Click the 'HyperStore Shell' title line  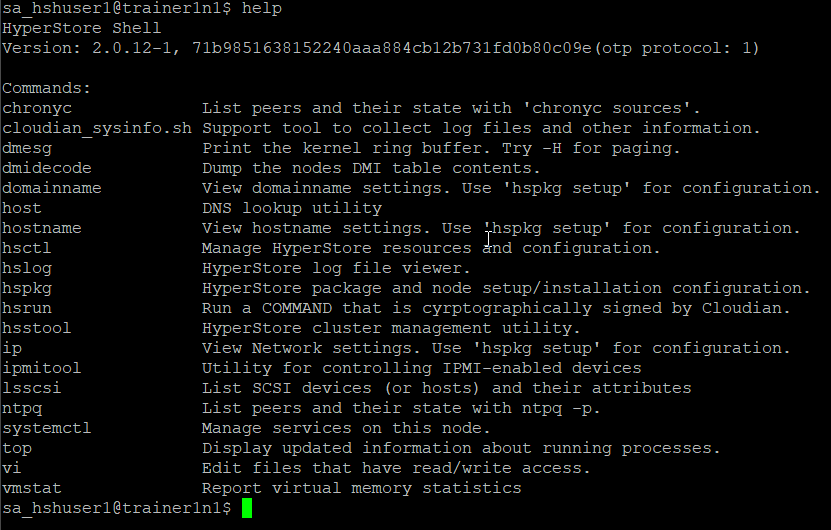(82, 28)
